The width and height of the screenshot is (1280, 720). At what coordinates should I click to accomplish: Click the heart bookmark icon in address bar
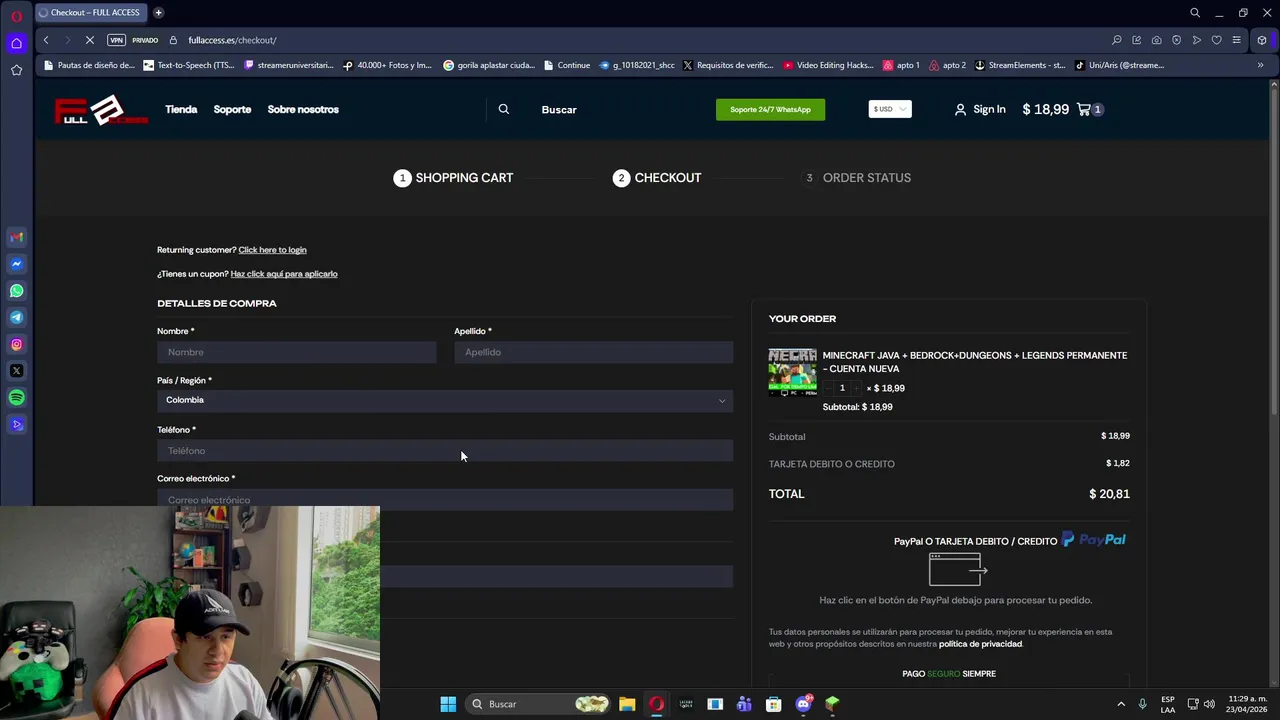coord(1216,40)
